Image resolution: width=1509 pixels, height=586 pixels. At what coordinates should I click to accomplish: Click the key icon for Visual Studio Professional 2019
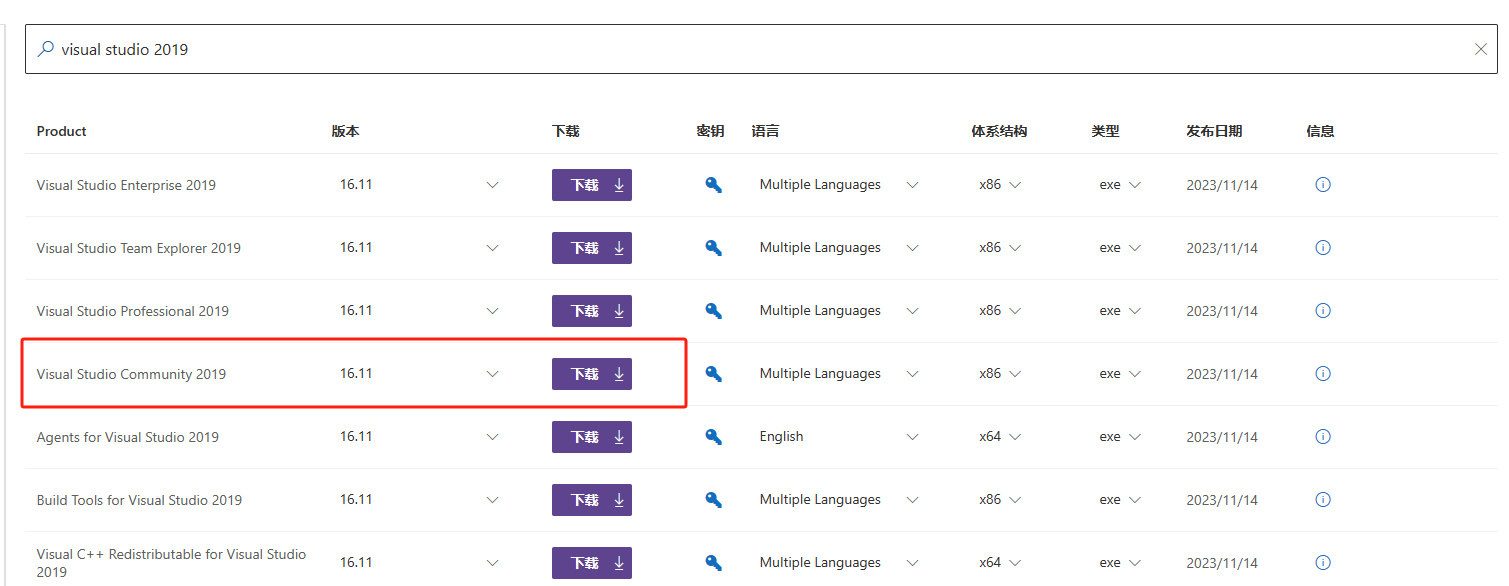pos(713,311)
